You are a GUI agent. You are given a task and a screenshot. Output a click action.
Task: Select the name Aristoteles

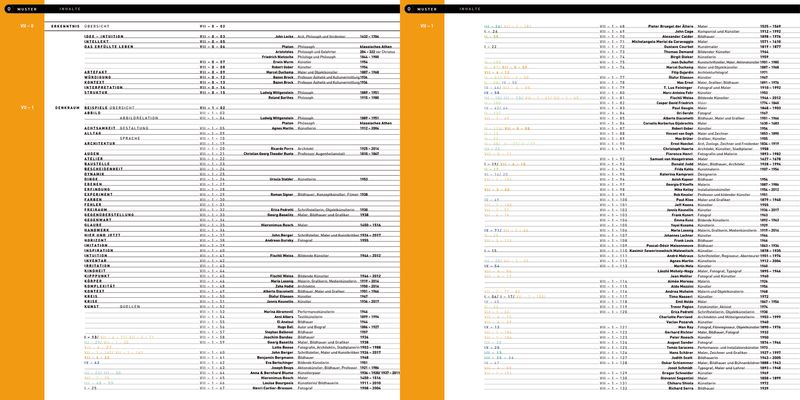285,52
